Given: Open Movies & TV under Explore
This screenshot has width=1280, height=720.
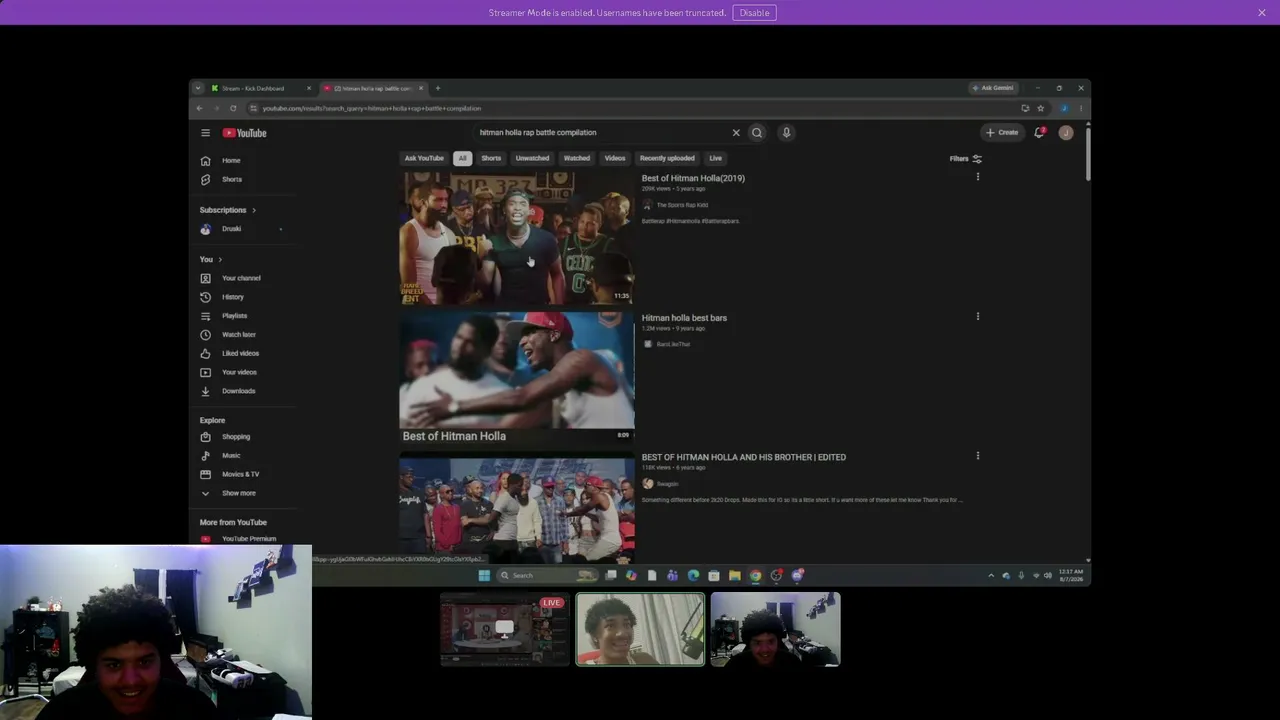Looking at the screenshot, I should [230, 474].
